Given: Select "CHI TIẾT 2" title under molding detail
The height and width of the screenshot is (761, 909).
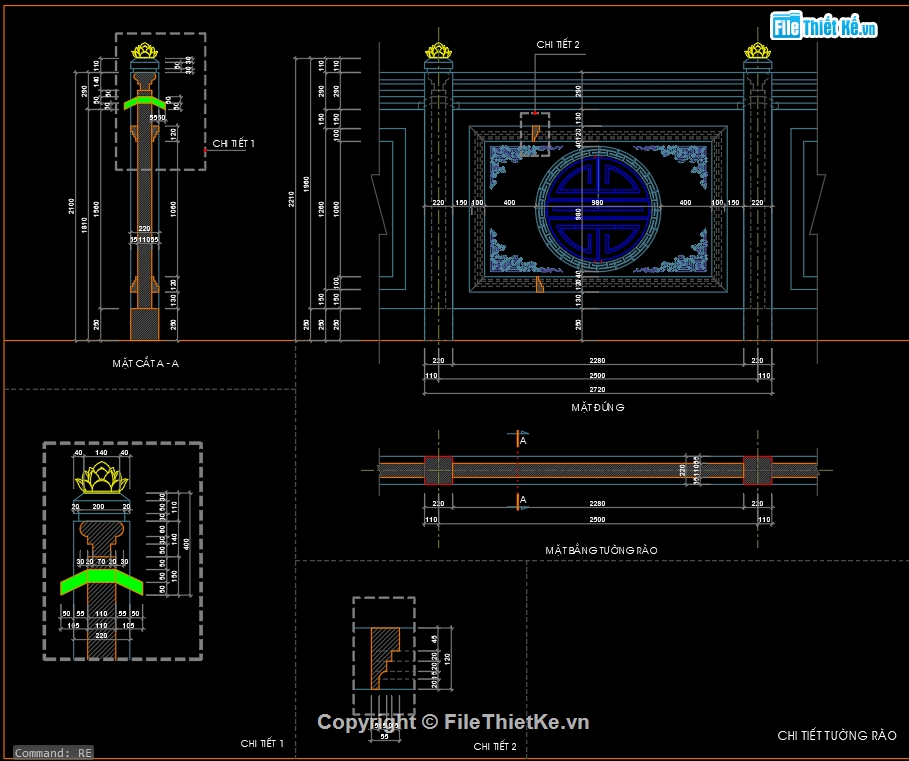Looking at the screenshot, I should point(495,746).
